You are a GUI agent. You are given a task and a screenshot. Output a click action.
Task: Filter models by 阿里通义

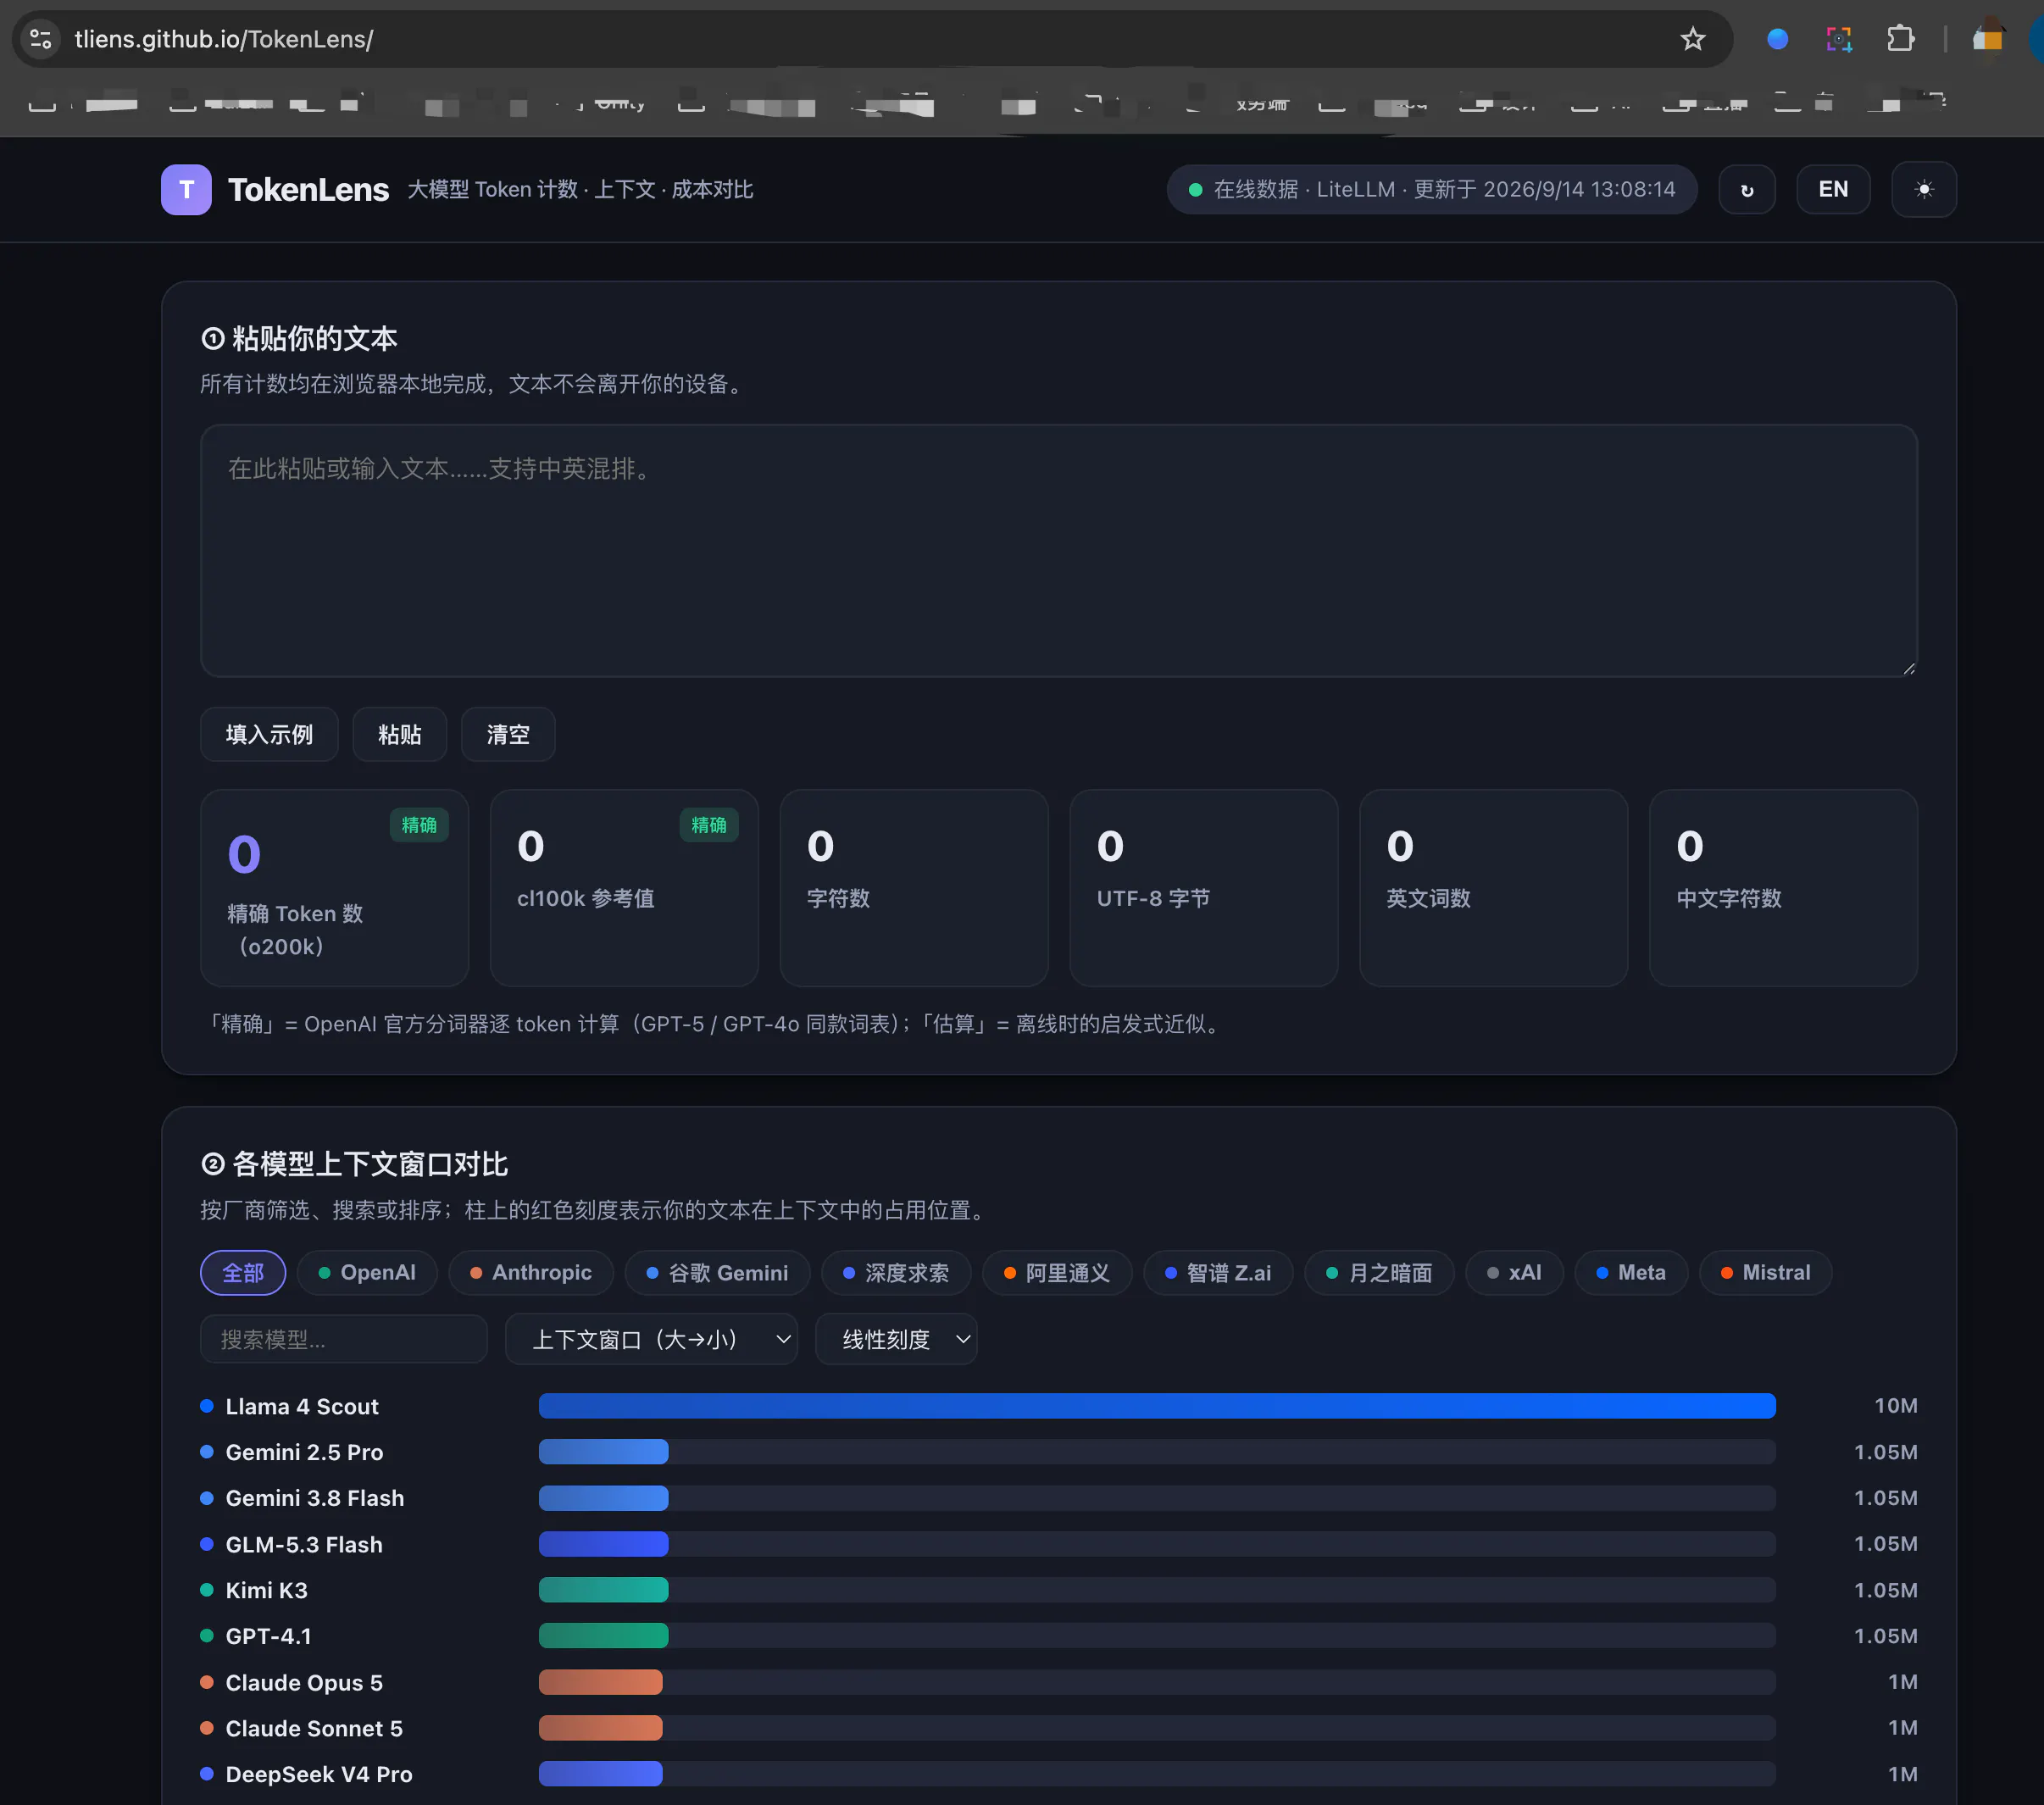pos(1057,1273)
